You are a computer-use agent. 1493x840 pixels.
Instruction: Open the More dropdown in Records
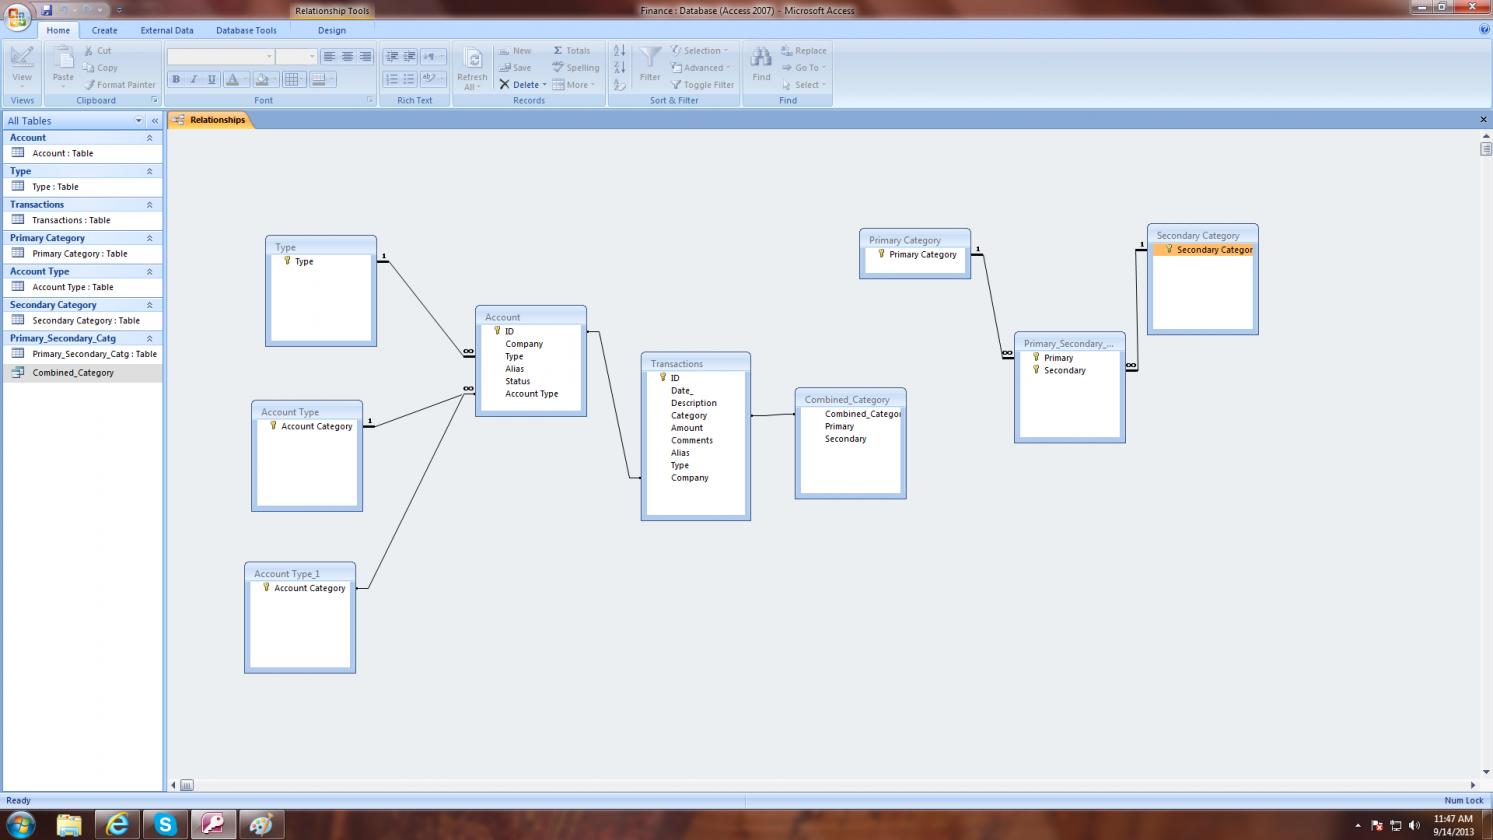tap(574, 85)
